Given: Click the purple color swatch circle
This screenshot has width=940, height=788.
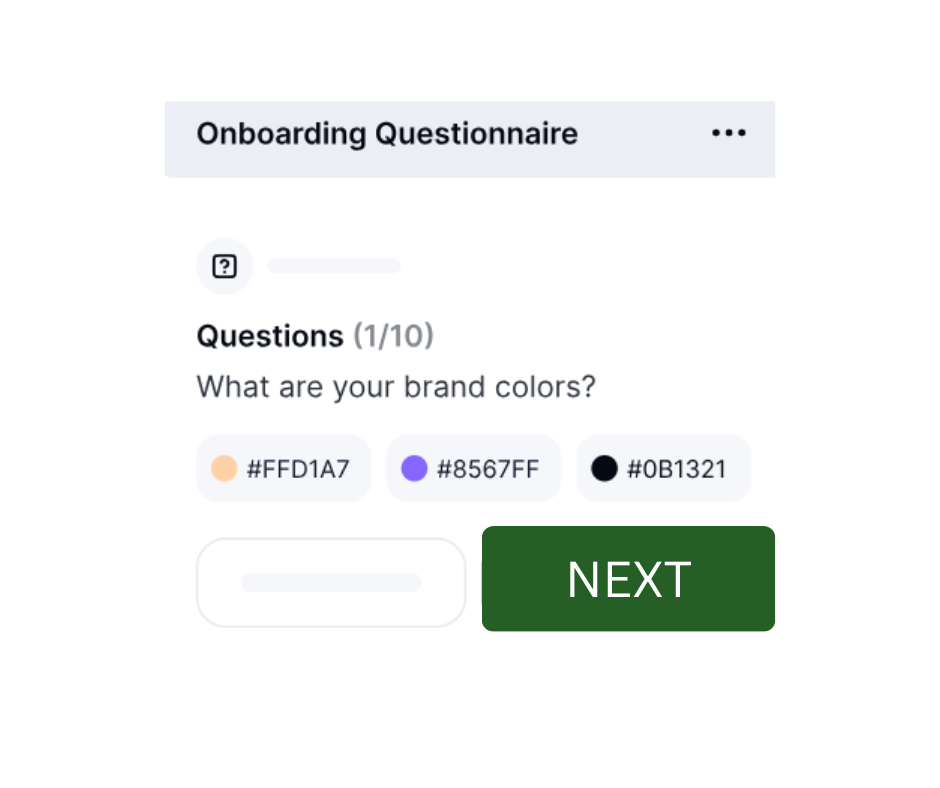Looking at the screenshot, I should pyautogui.click(x=414, y=468).
